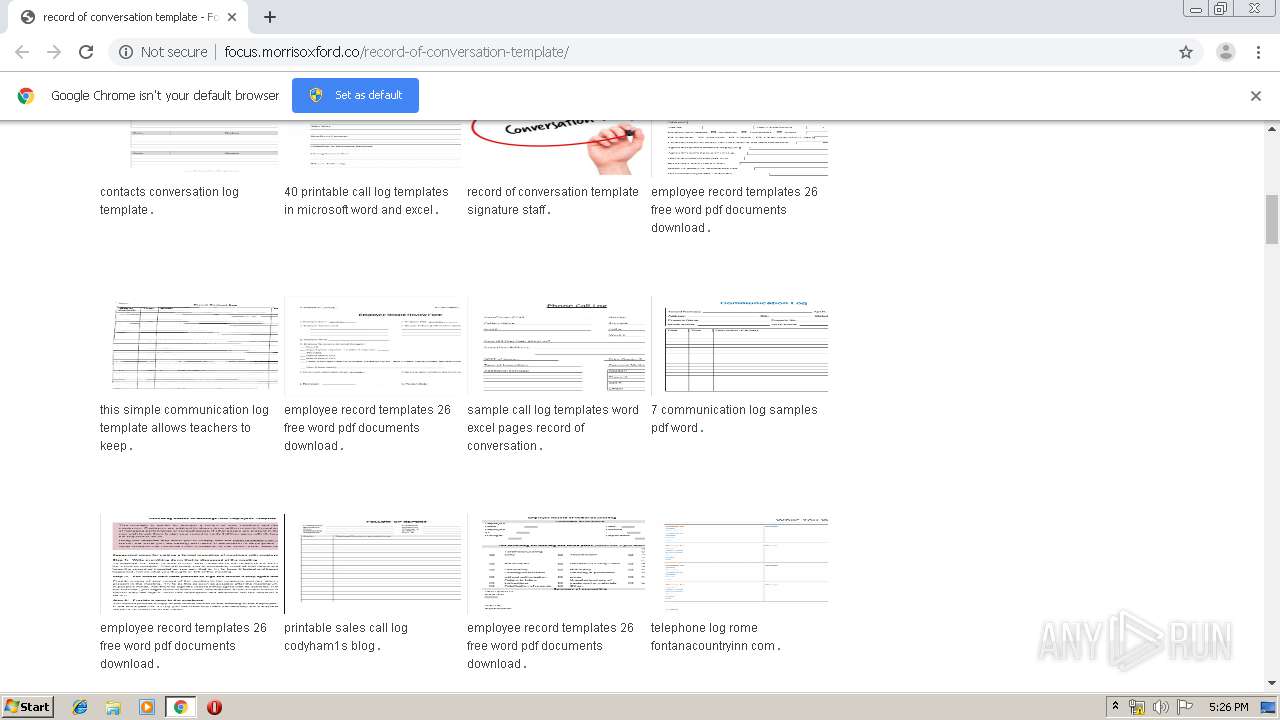Click '40 printable call log templates' caption
The width and height of the screenshot is (1280, 720).
366,201
